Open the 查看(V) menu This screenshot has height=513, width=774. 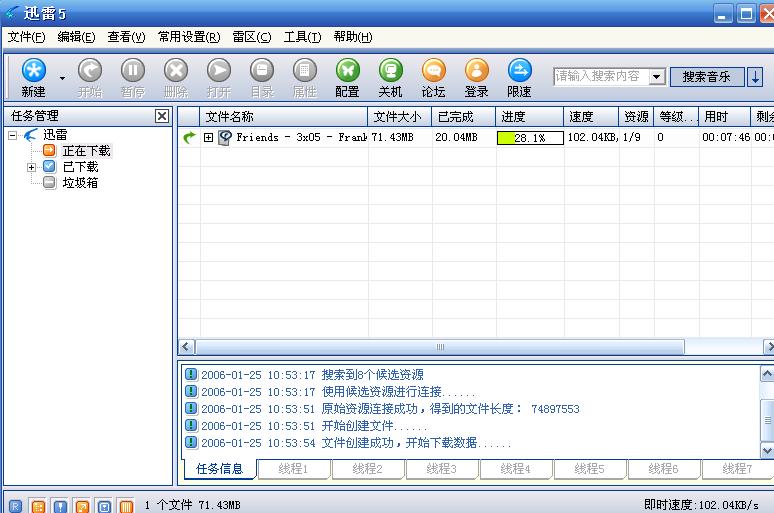126,37
